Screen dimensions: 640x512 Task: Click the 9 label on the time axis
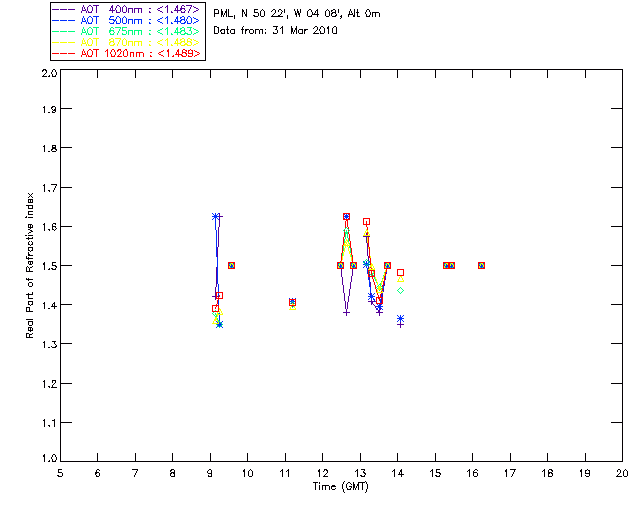[210, 473]
